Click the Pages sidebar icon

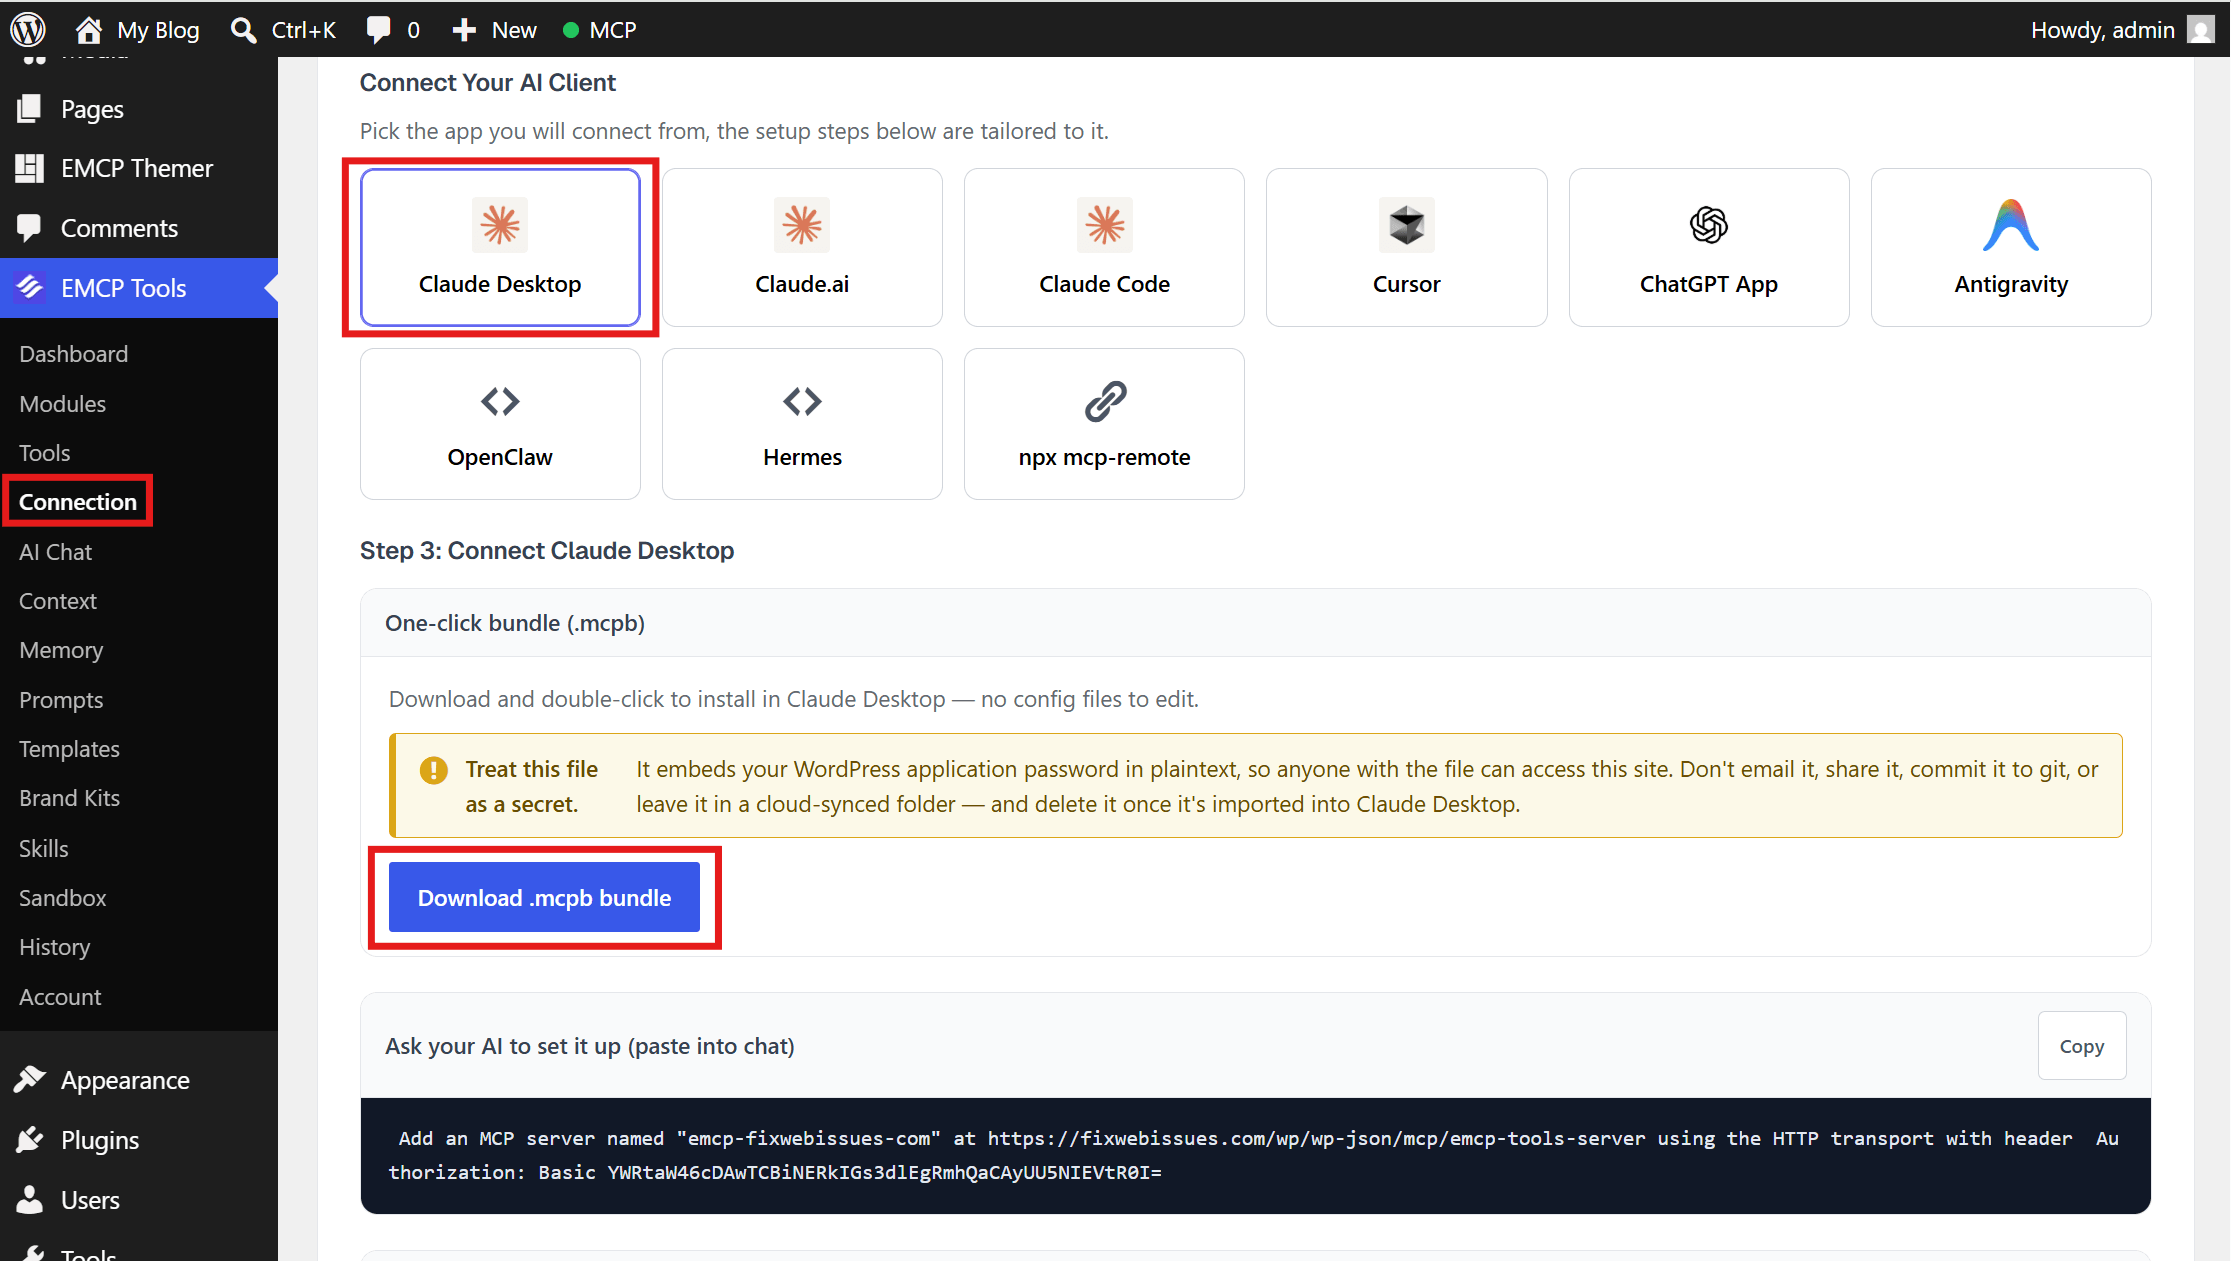point(30,109)
